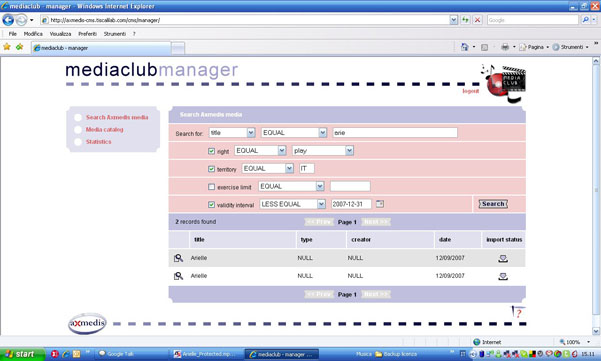601x361 pixels.
Task: Click the top Prev pagination button
Action: [319, 222]
